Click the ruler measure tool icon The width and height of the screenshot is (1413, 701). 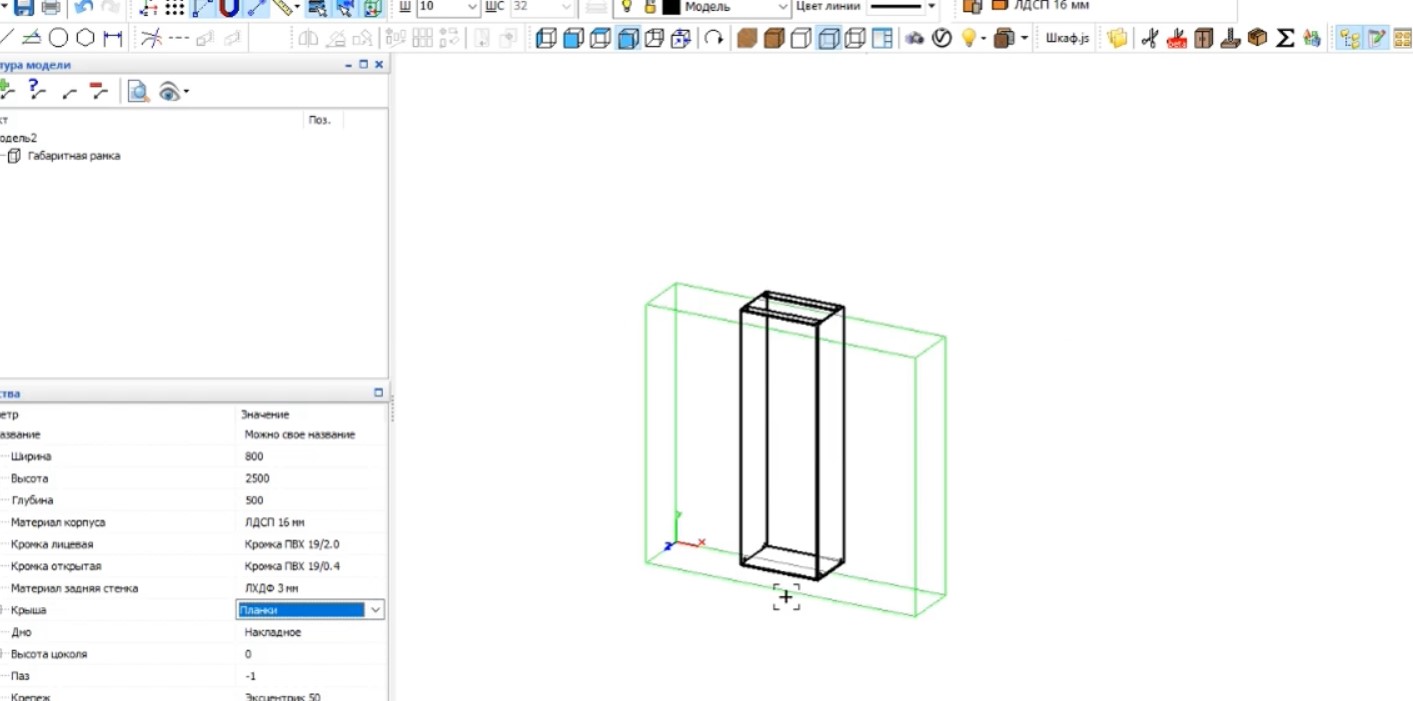coord(284,8)
